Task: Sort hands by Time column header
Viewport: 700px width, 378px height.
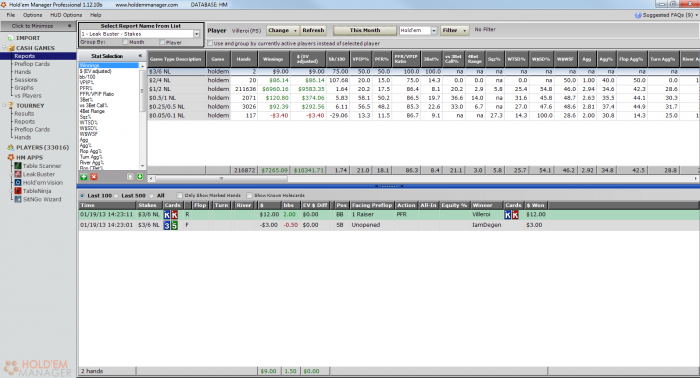Action: (x=107, y=205)
